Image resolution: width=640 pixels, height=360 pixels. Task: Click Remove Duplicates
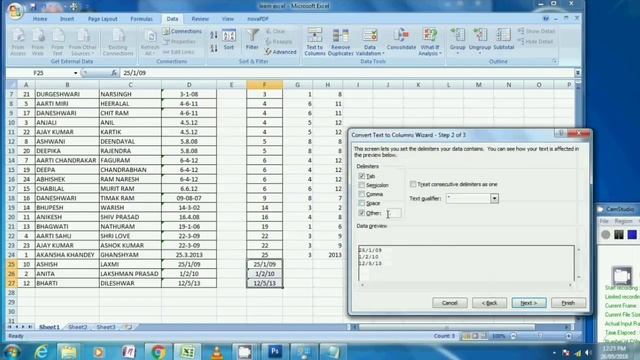tap(340, 42)
